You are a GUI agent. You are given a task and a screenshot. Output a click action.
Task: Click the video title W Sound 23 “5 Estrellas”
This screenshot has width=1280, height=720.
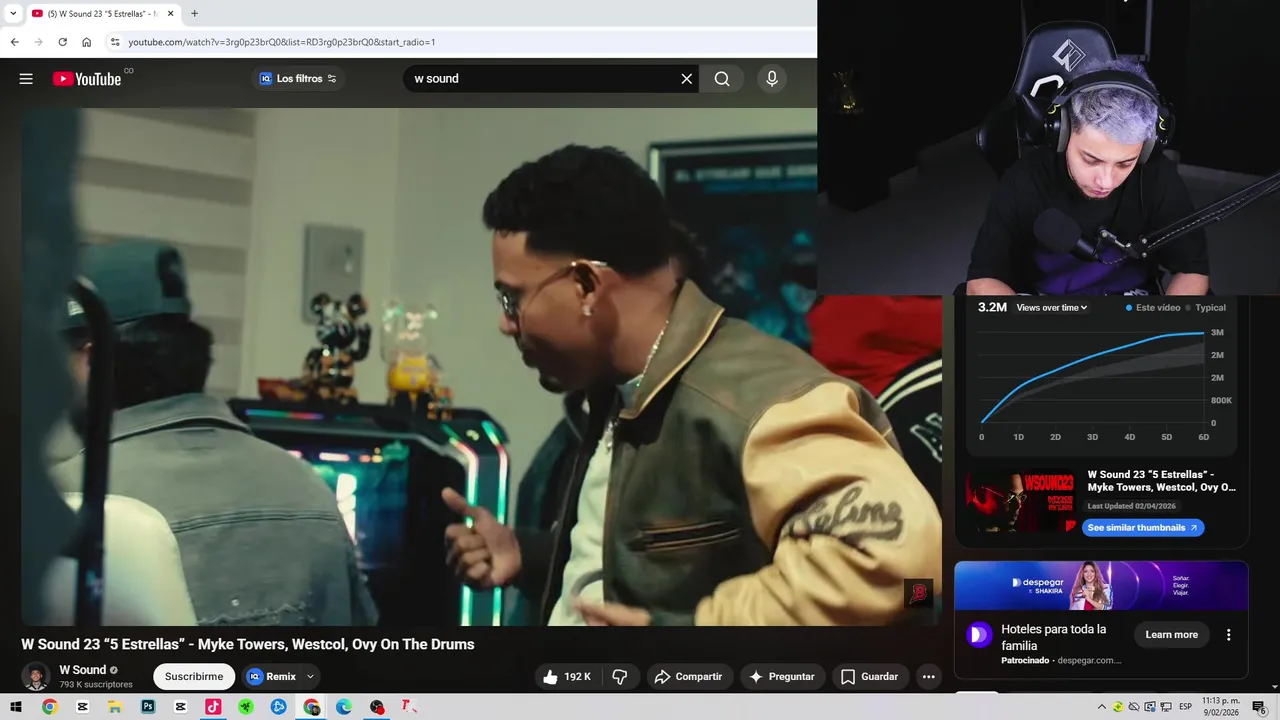point(248,644)
